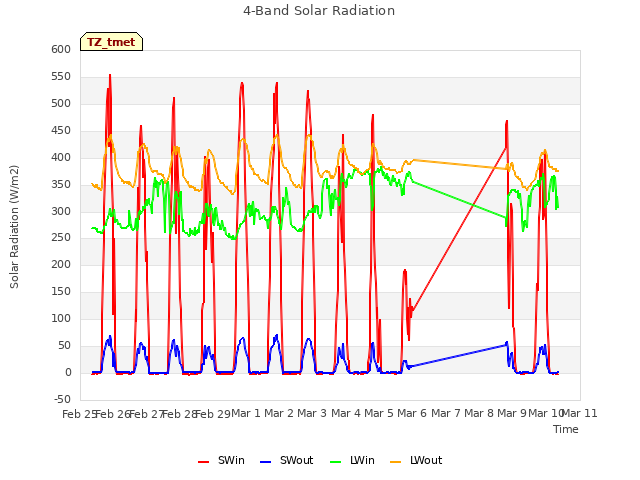Click the Mar 7 x-axis date label
Image resolution: width=640 pixels, height=480 pixels.
coord(446,413)
